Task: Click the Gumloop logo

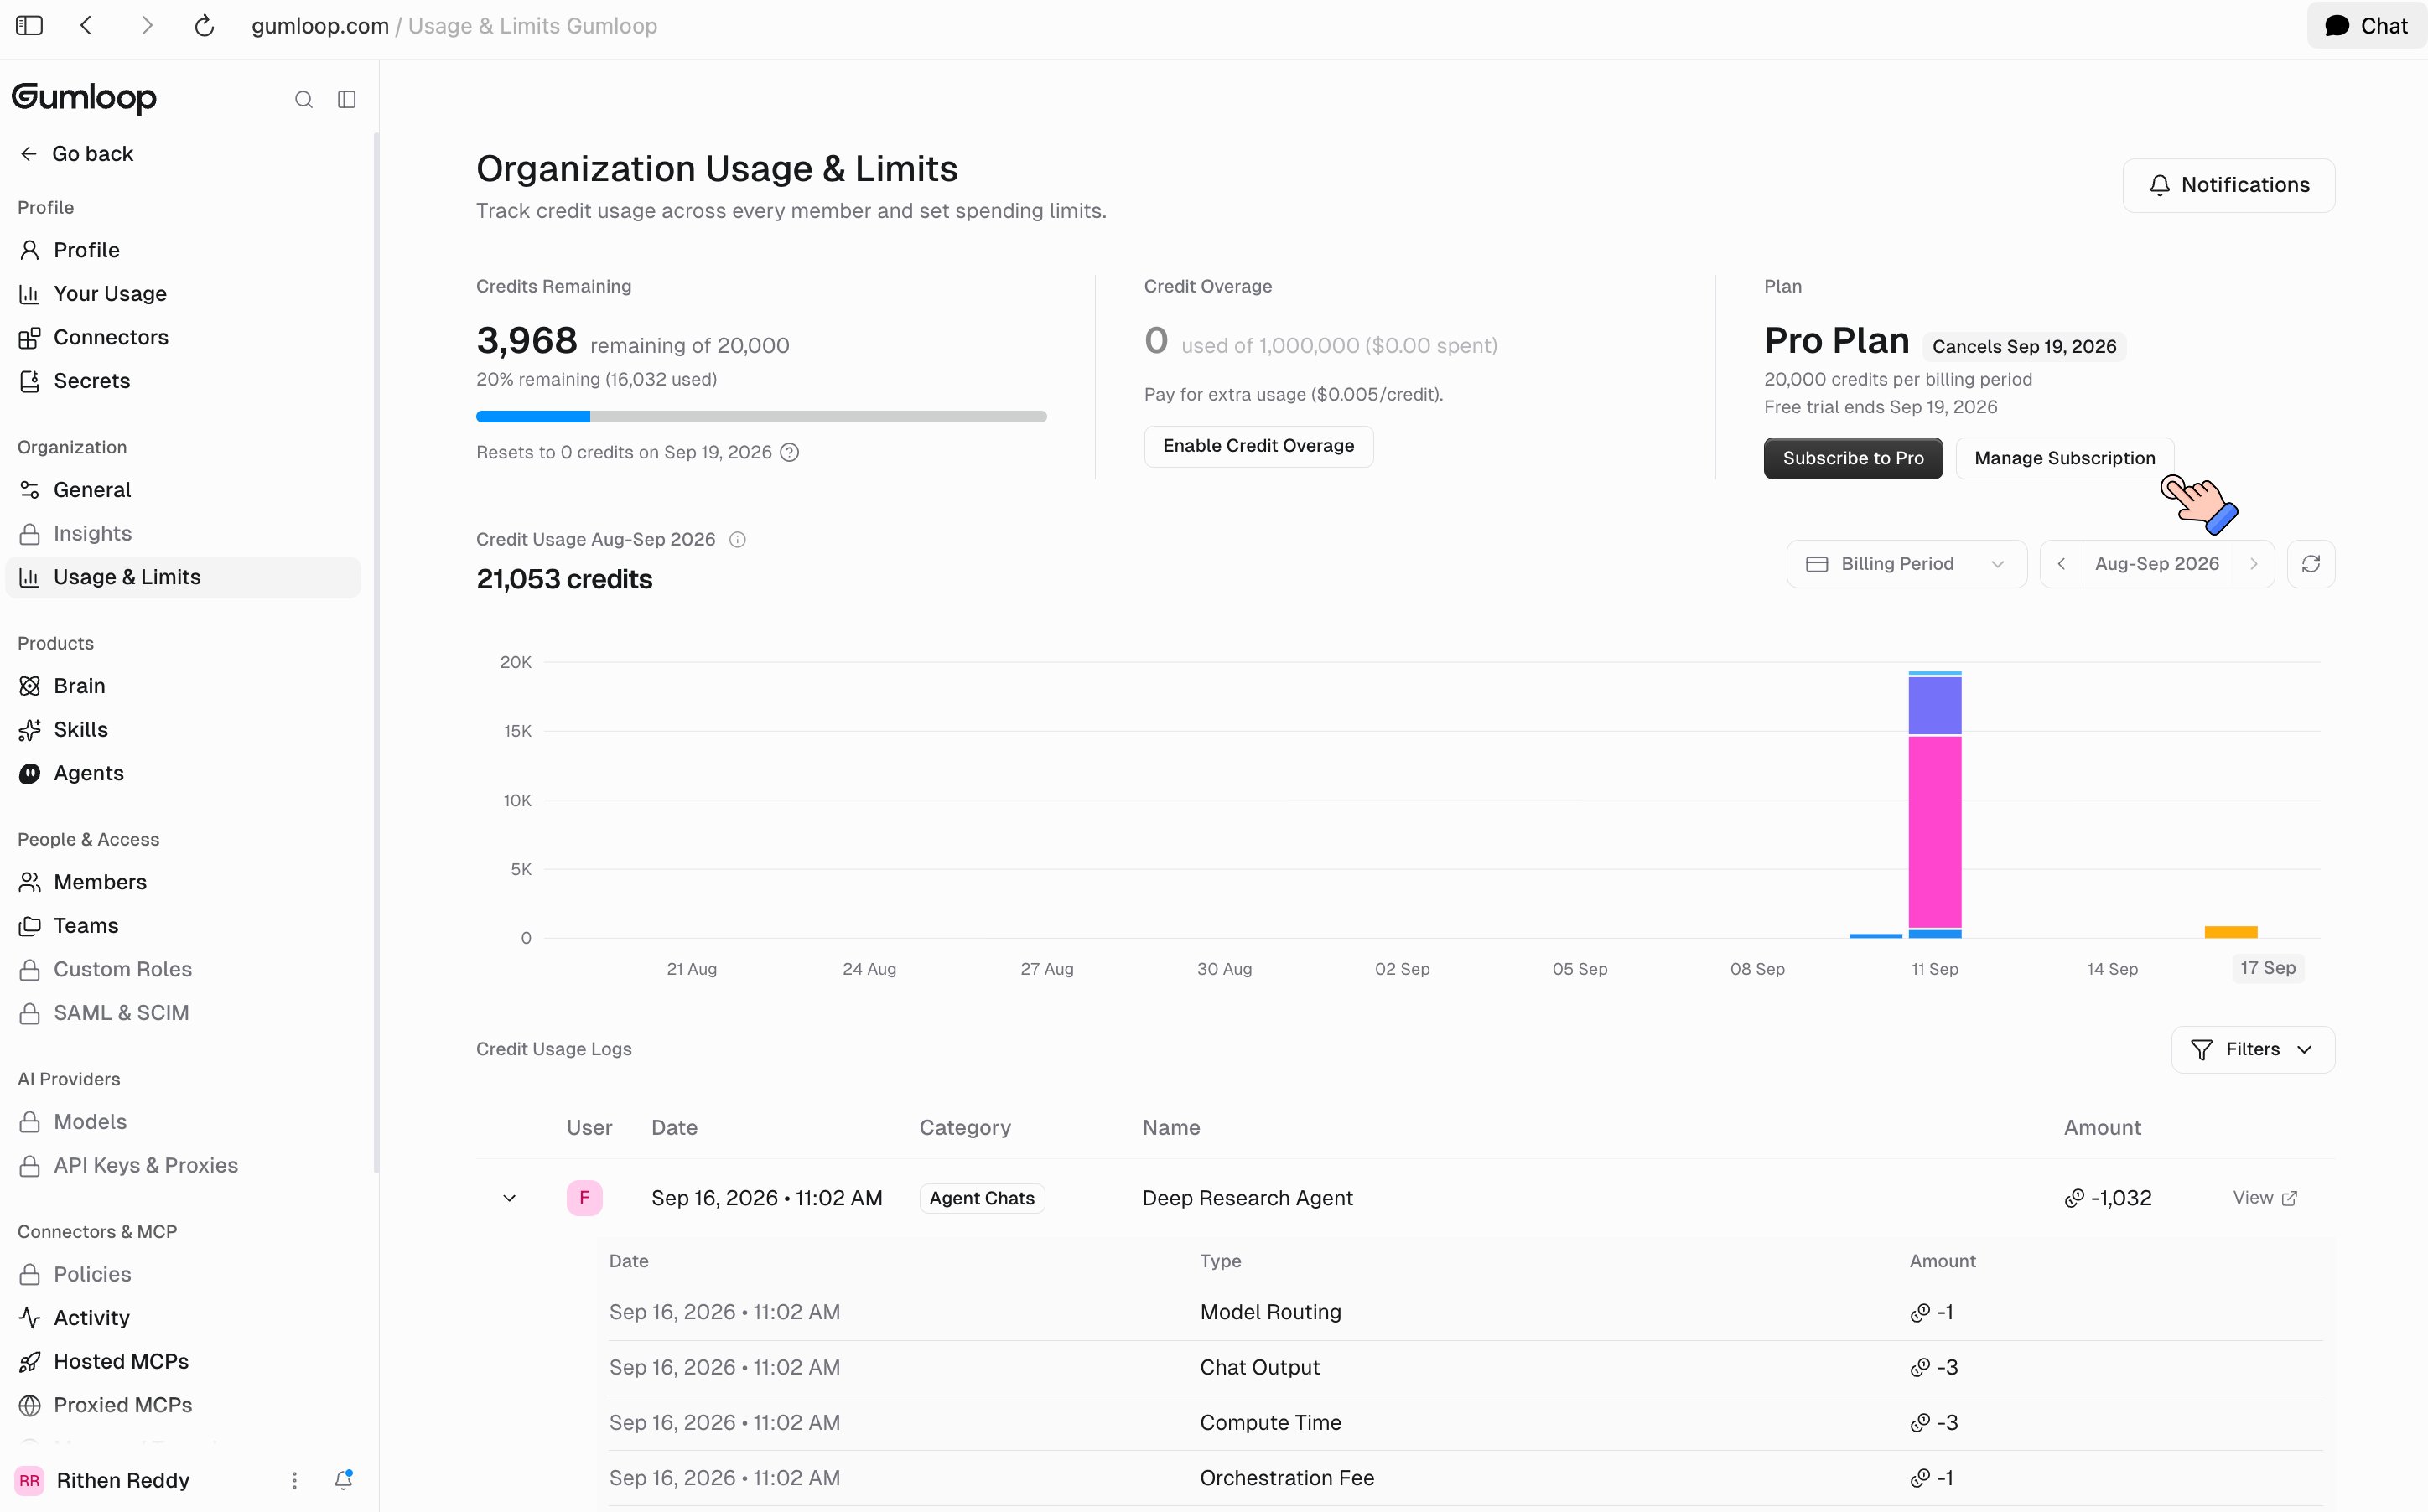Action: point(84,98)
